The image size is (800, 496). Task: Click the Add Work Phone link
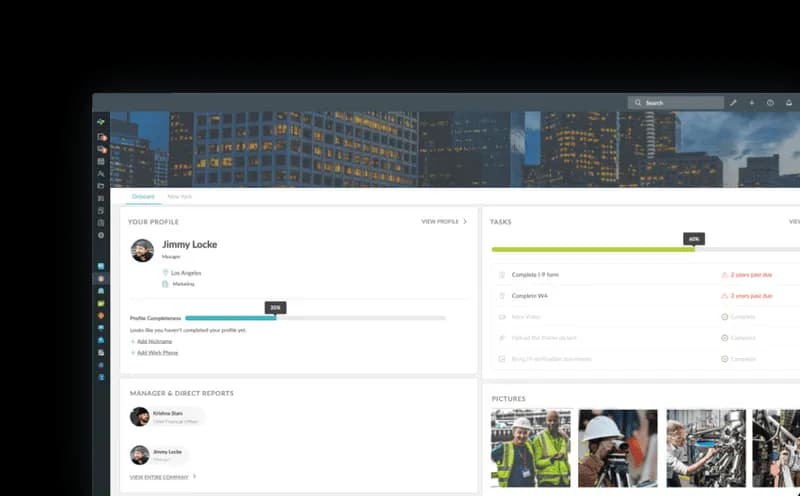(x=157, y=353)
